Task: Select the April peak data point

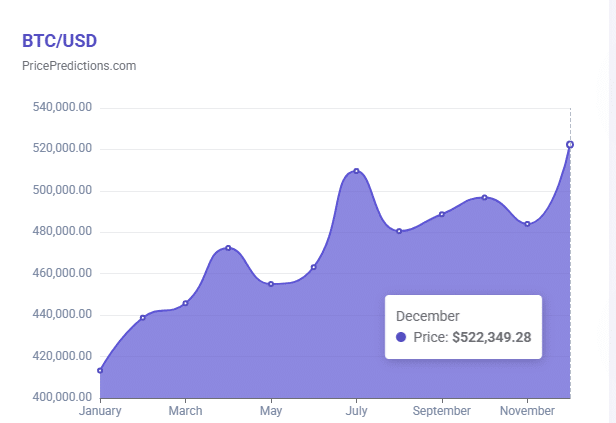Action: pos(228,248)
